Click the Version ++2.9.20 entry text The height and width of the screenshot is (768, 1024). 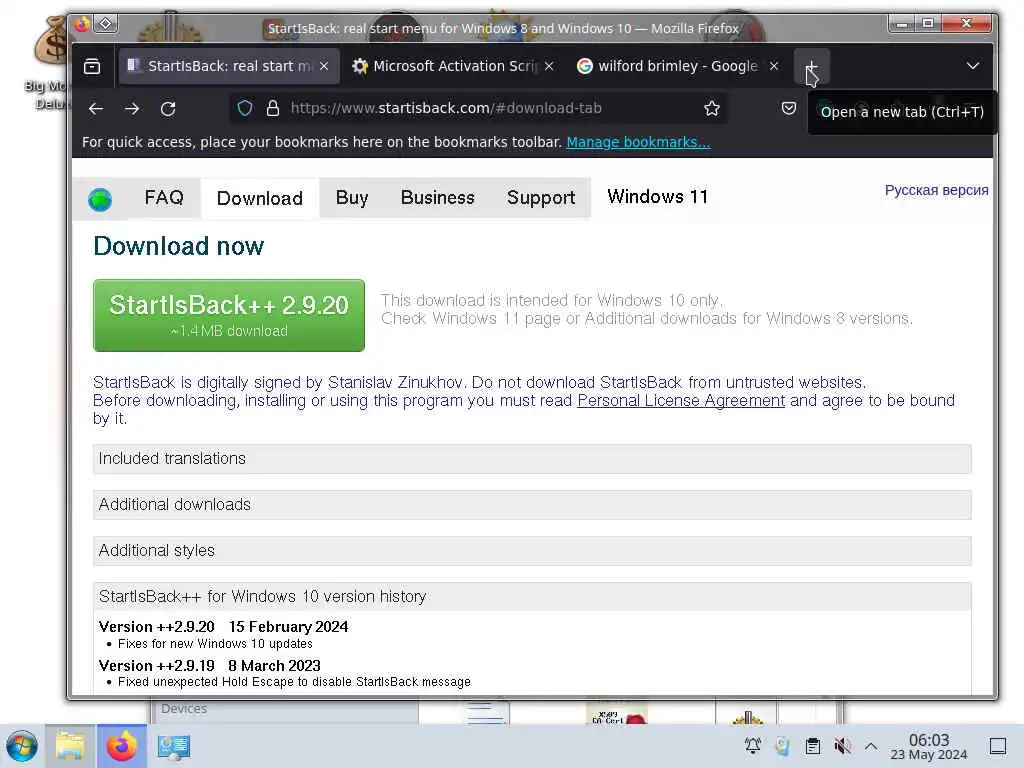[x=223, y=626]
